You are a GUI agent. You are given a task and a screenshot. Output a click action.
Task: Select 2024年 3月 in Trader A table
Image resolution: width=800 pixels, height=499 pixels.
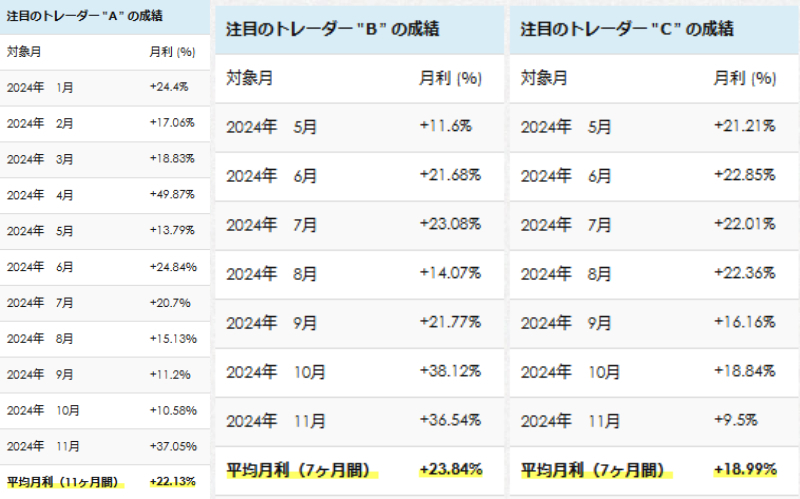pyautogui.click(x=40, y=159)
